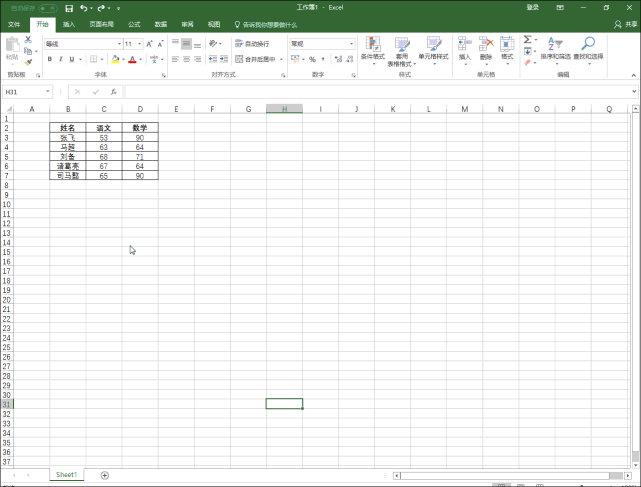641x487 pixels.
Task: Click the New Sheet plus button
Action: [x=105, y=475]
